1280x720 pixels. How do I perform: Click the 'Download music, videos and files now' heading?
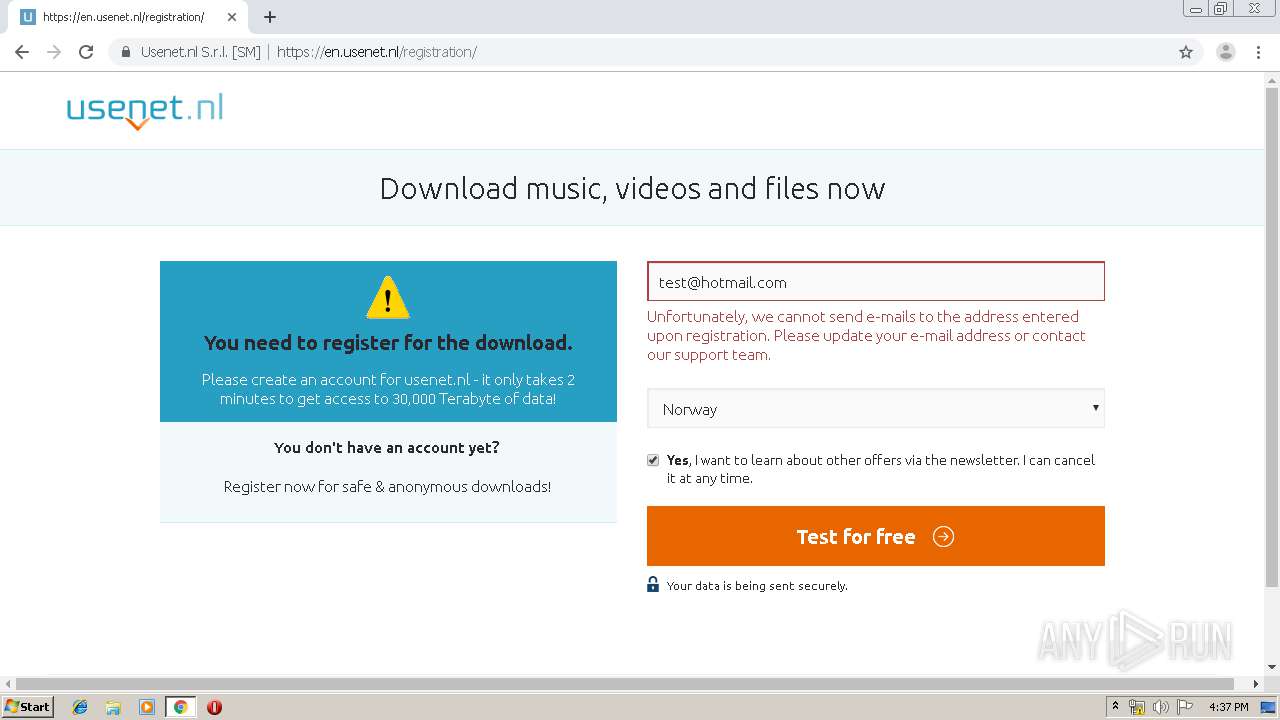[x=632, y=188]
